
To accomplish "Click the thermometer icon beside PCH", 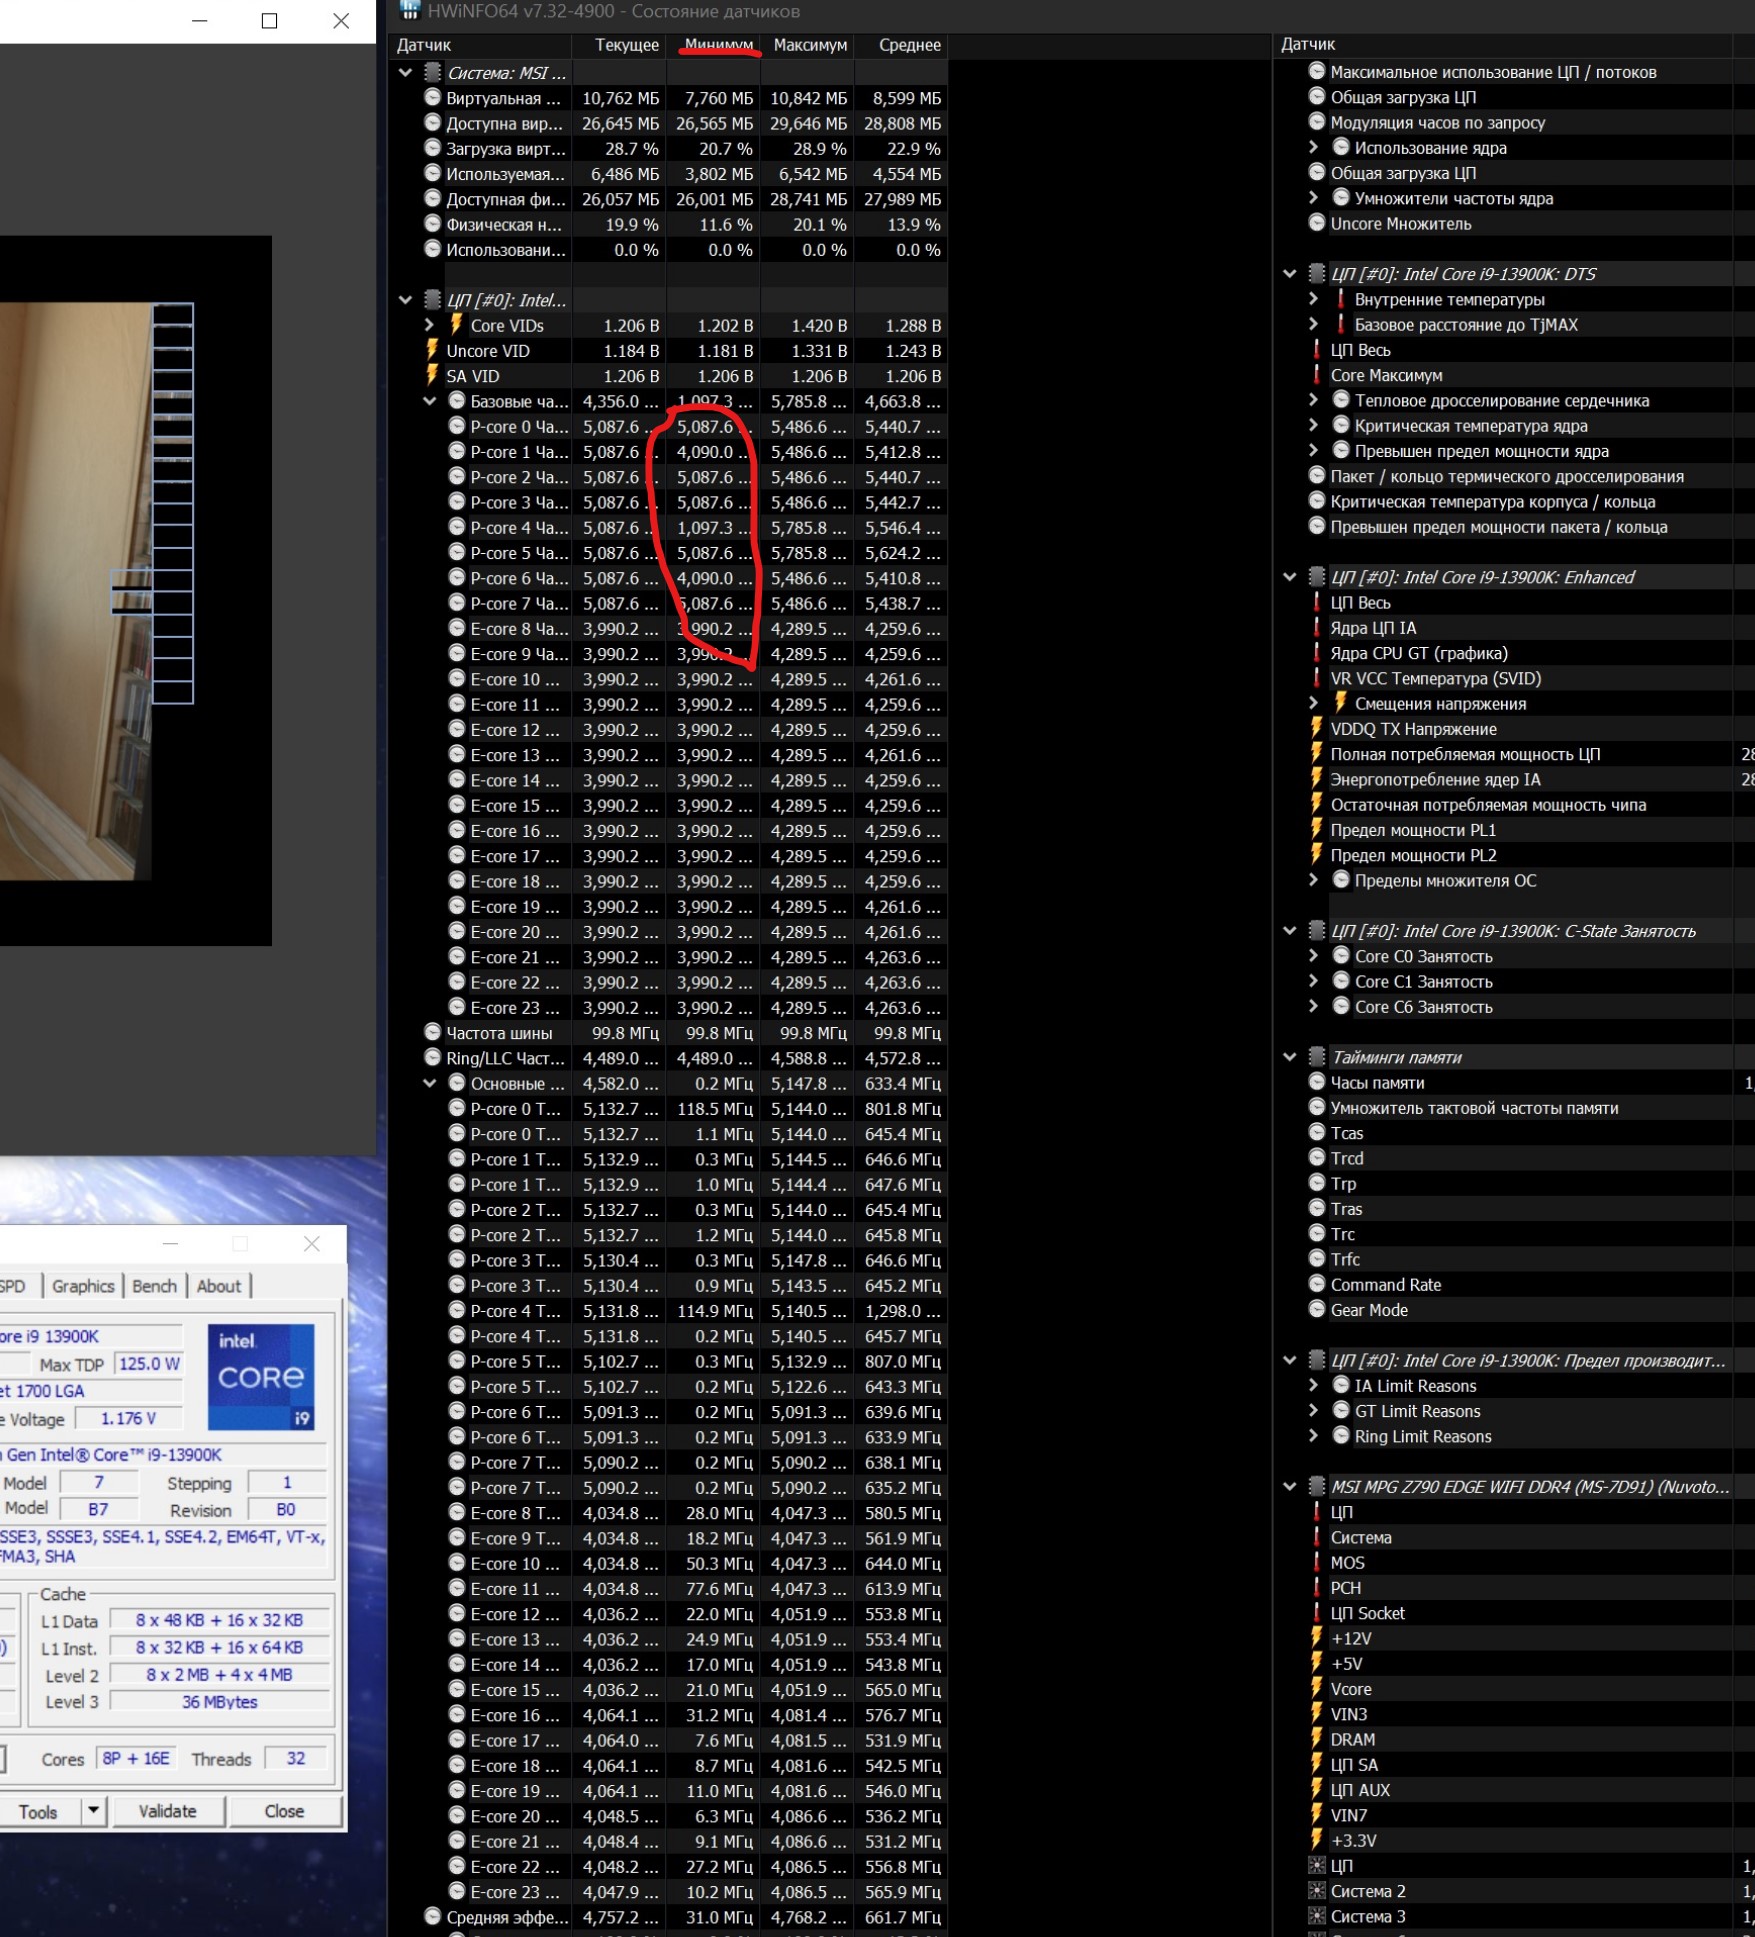I will coord(1316,1587).
